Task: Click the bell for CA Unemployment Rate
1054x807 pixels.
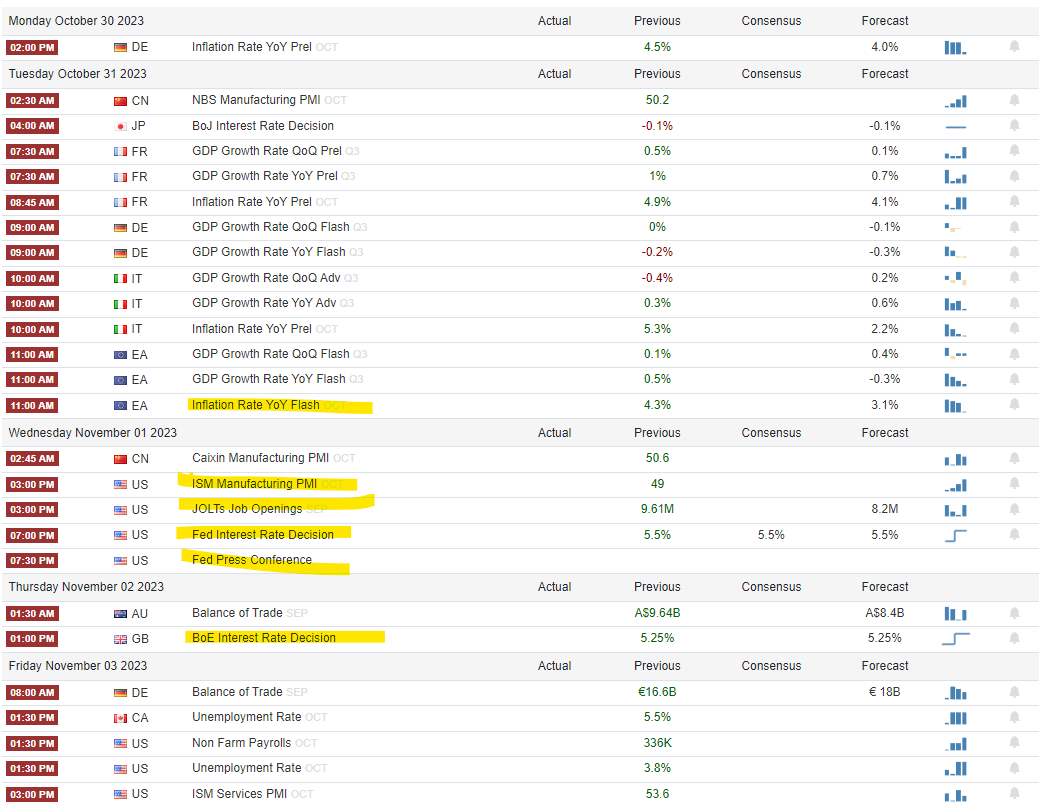Action: [1014, 717]
